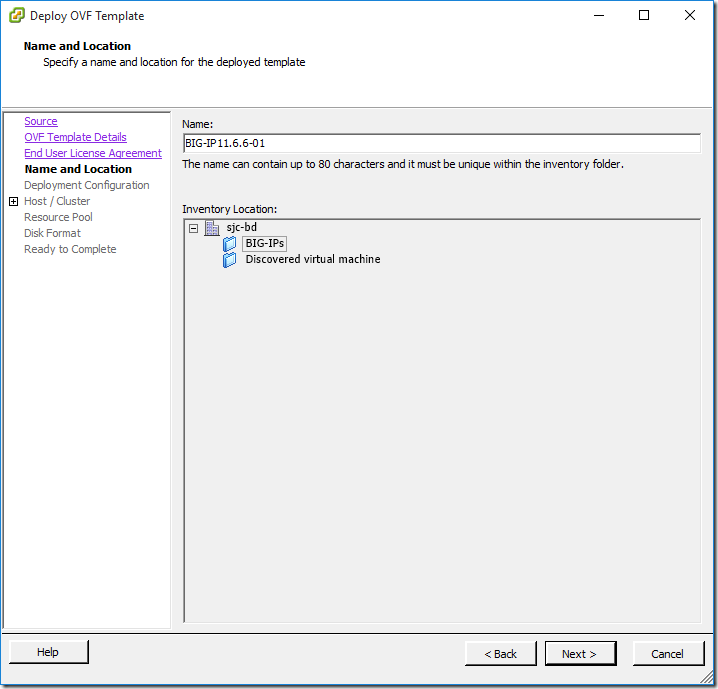Click the Inventory Location label
The width and height of the screenshot is (718, 689).
point(229,209)
